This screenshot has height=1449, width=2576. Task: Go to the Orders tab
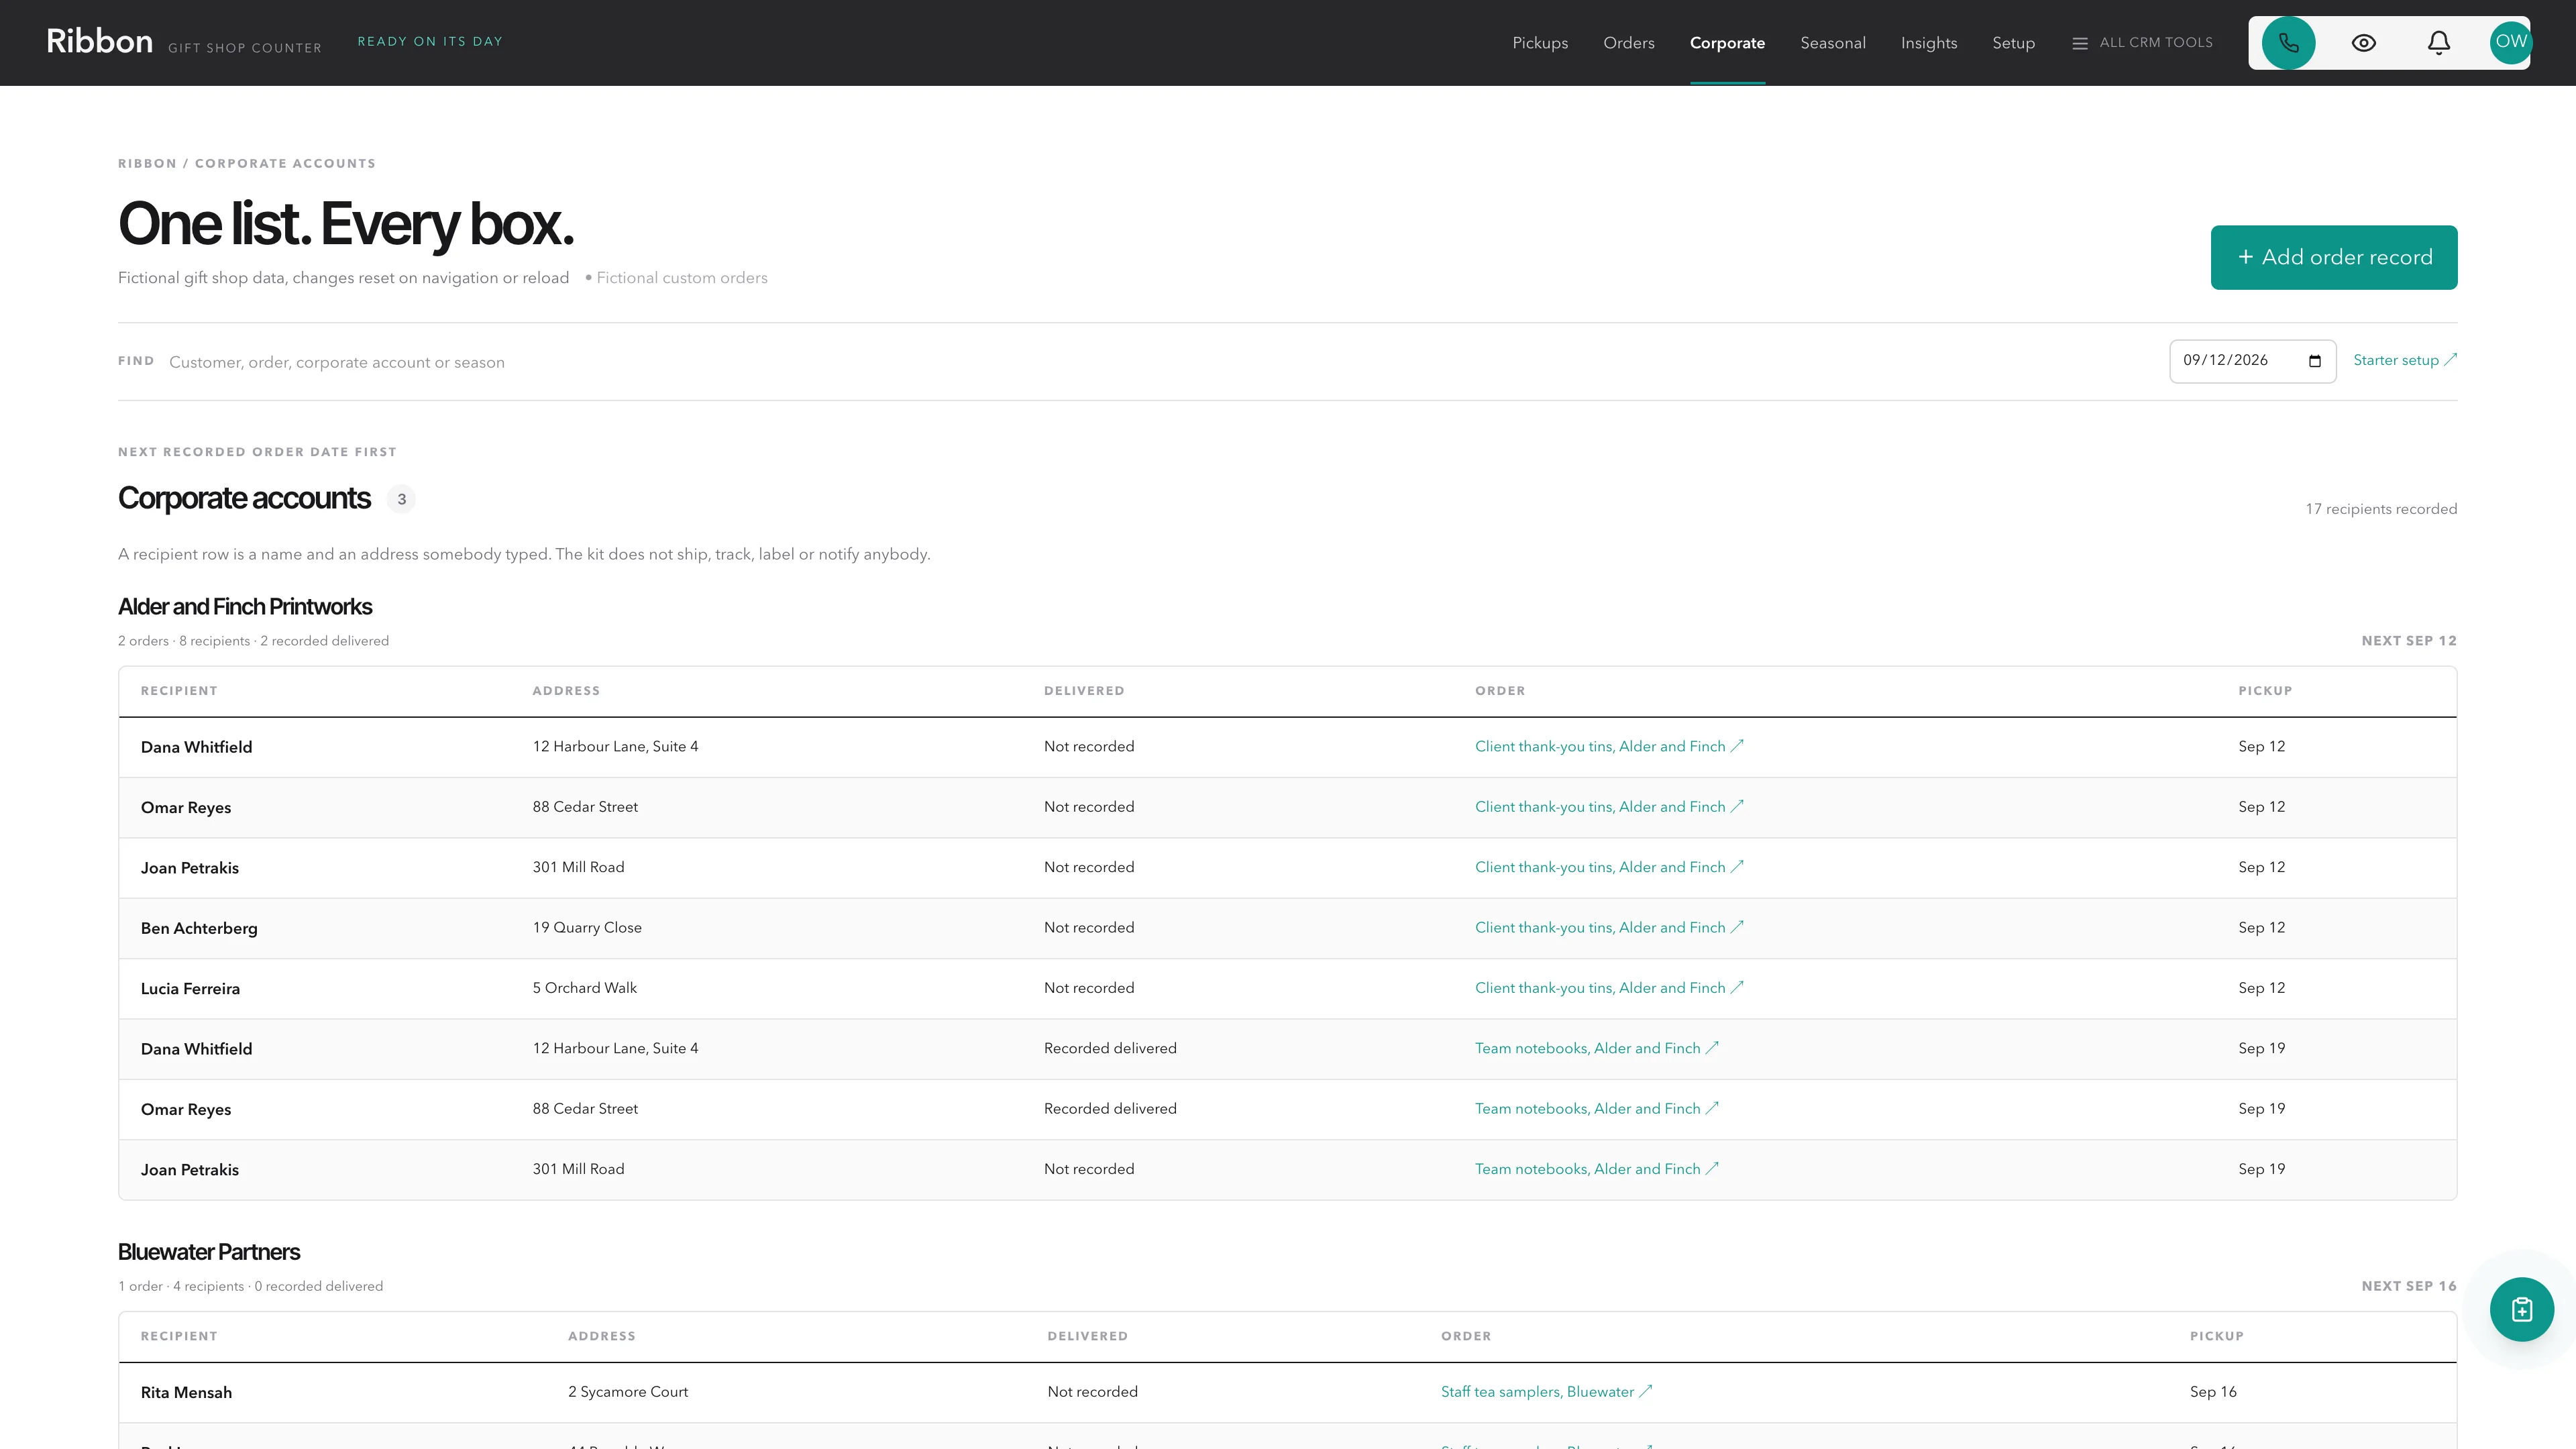(x=1628, y=43)
